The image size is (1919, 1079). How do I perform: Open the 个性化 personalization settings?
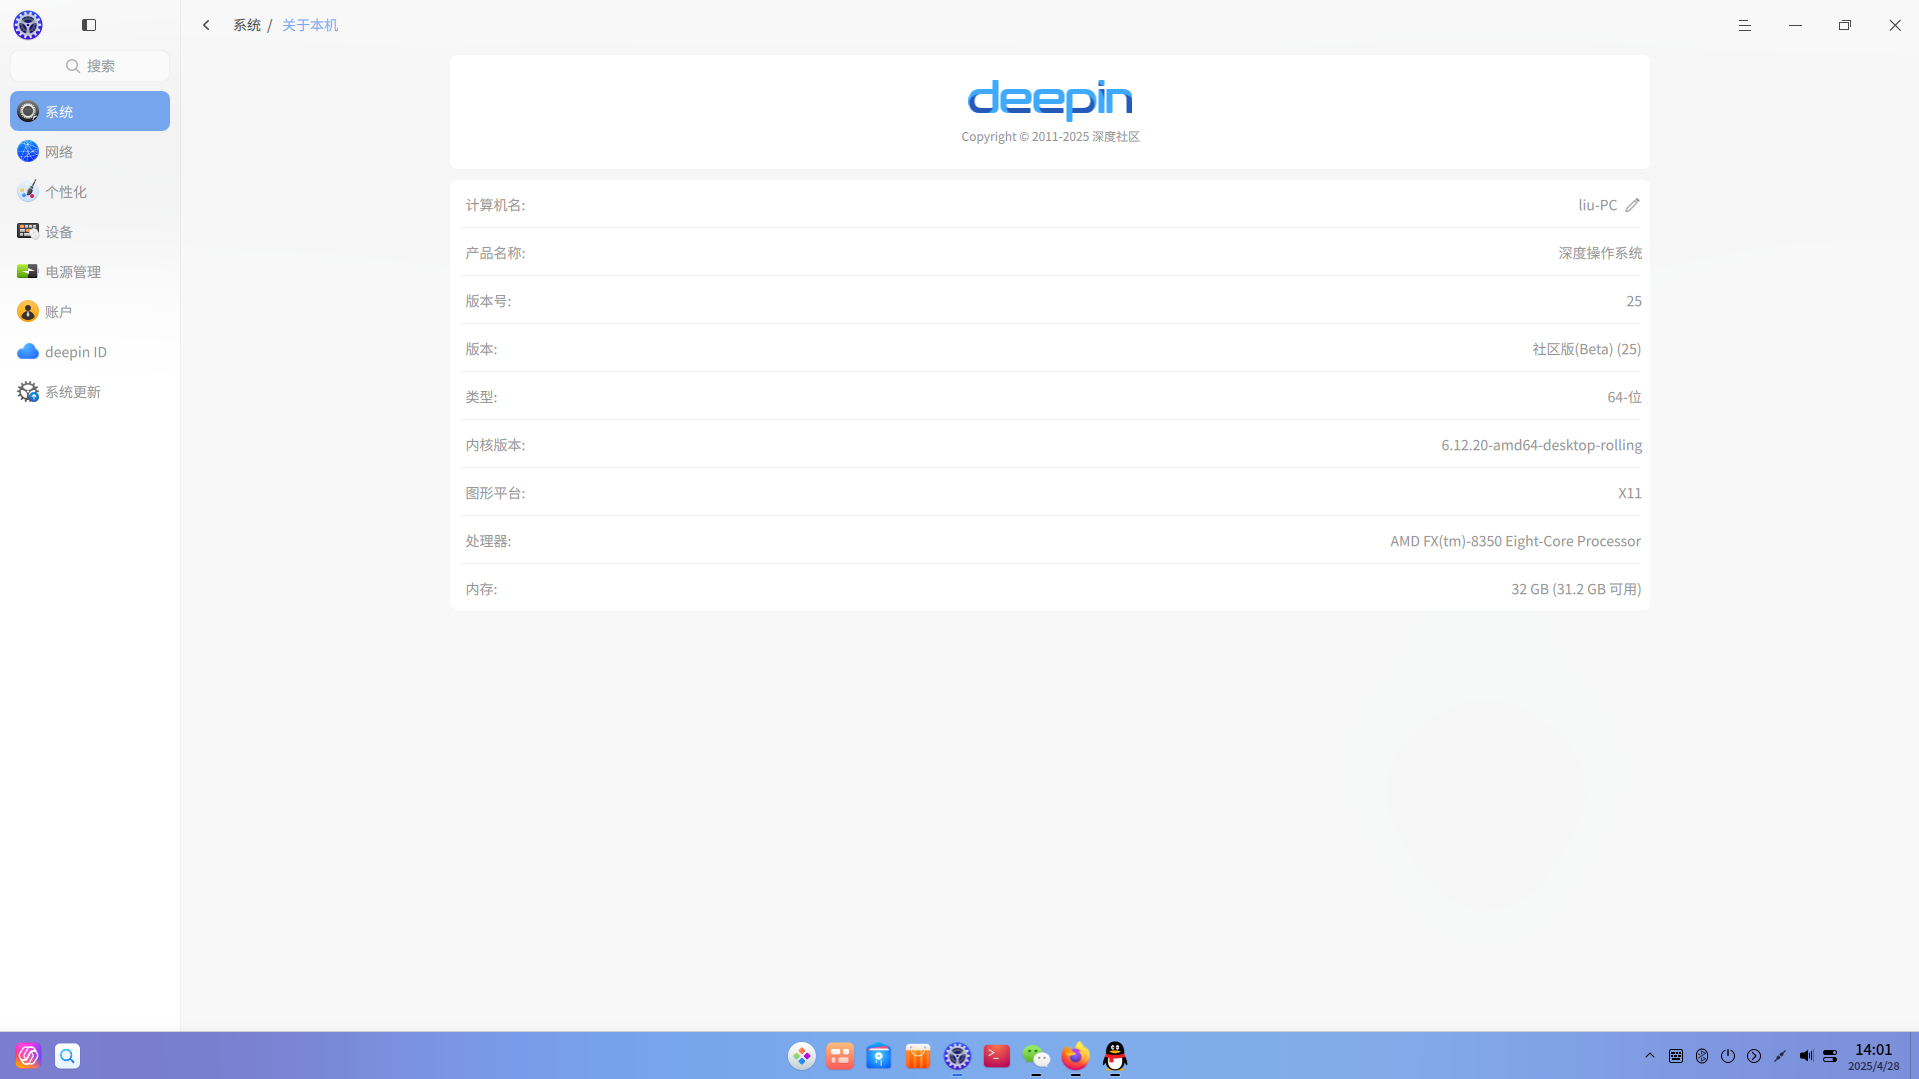pos(90,191)
